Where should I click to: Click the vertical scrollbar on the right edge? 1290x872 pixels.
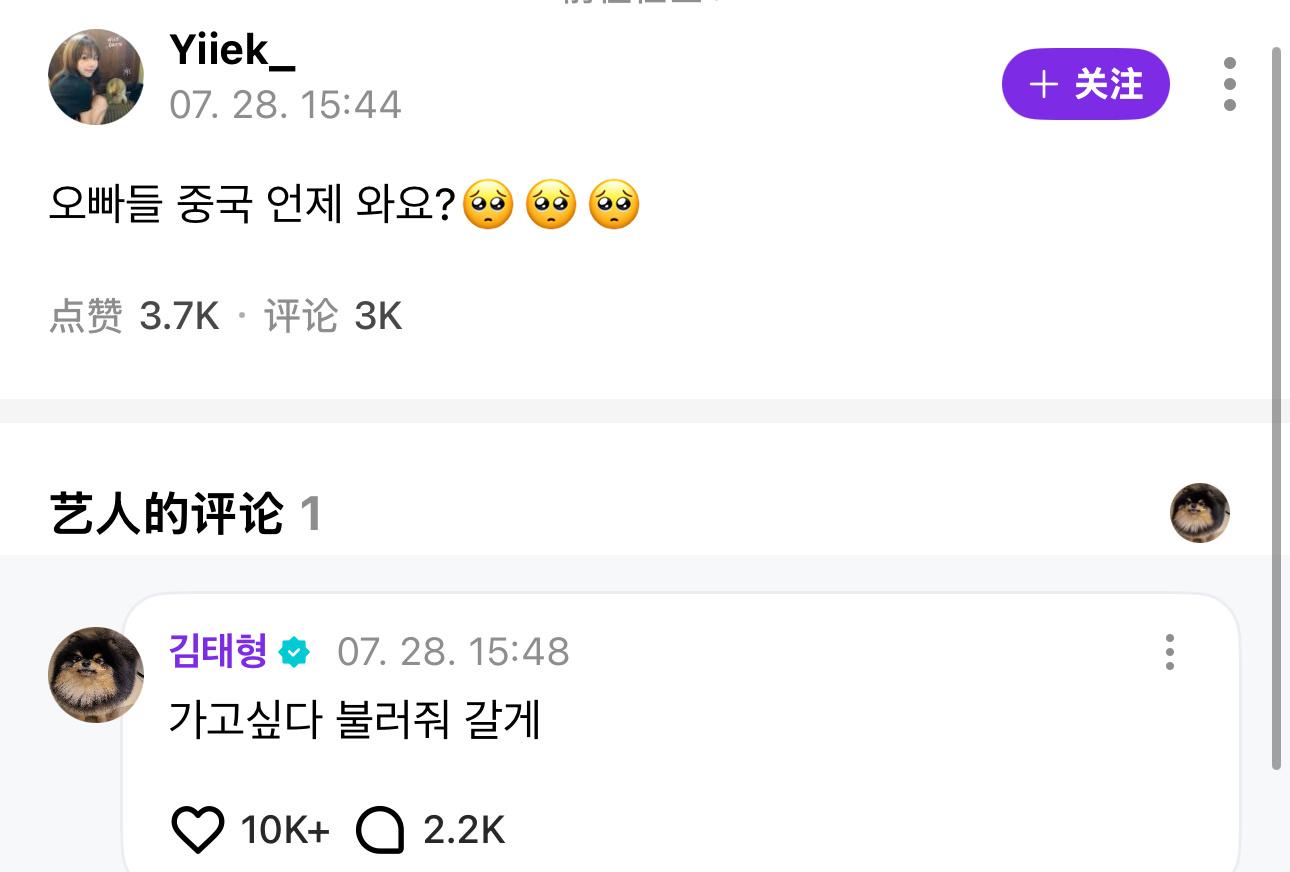click(1276, 400)
